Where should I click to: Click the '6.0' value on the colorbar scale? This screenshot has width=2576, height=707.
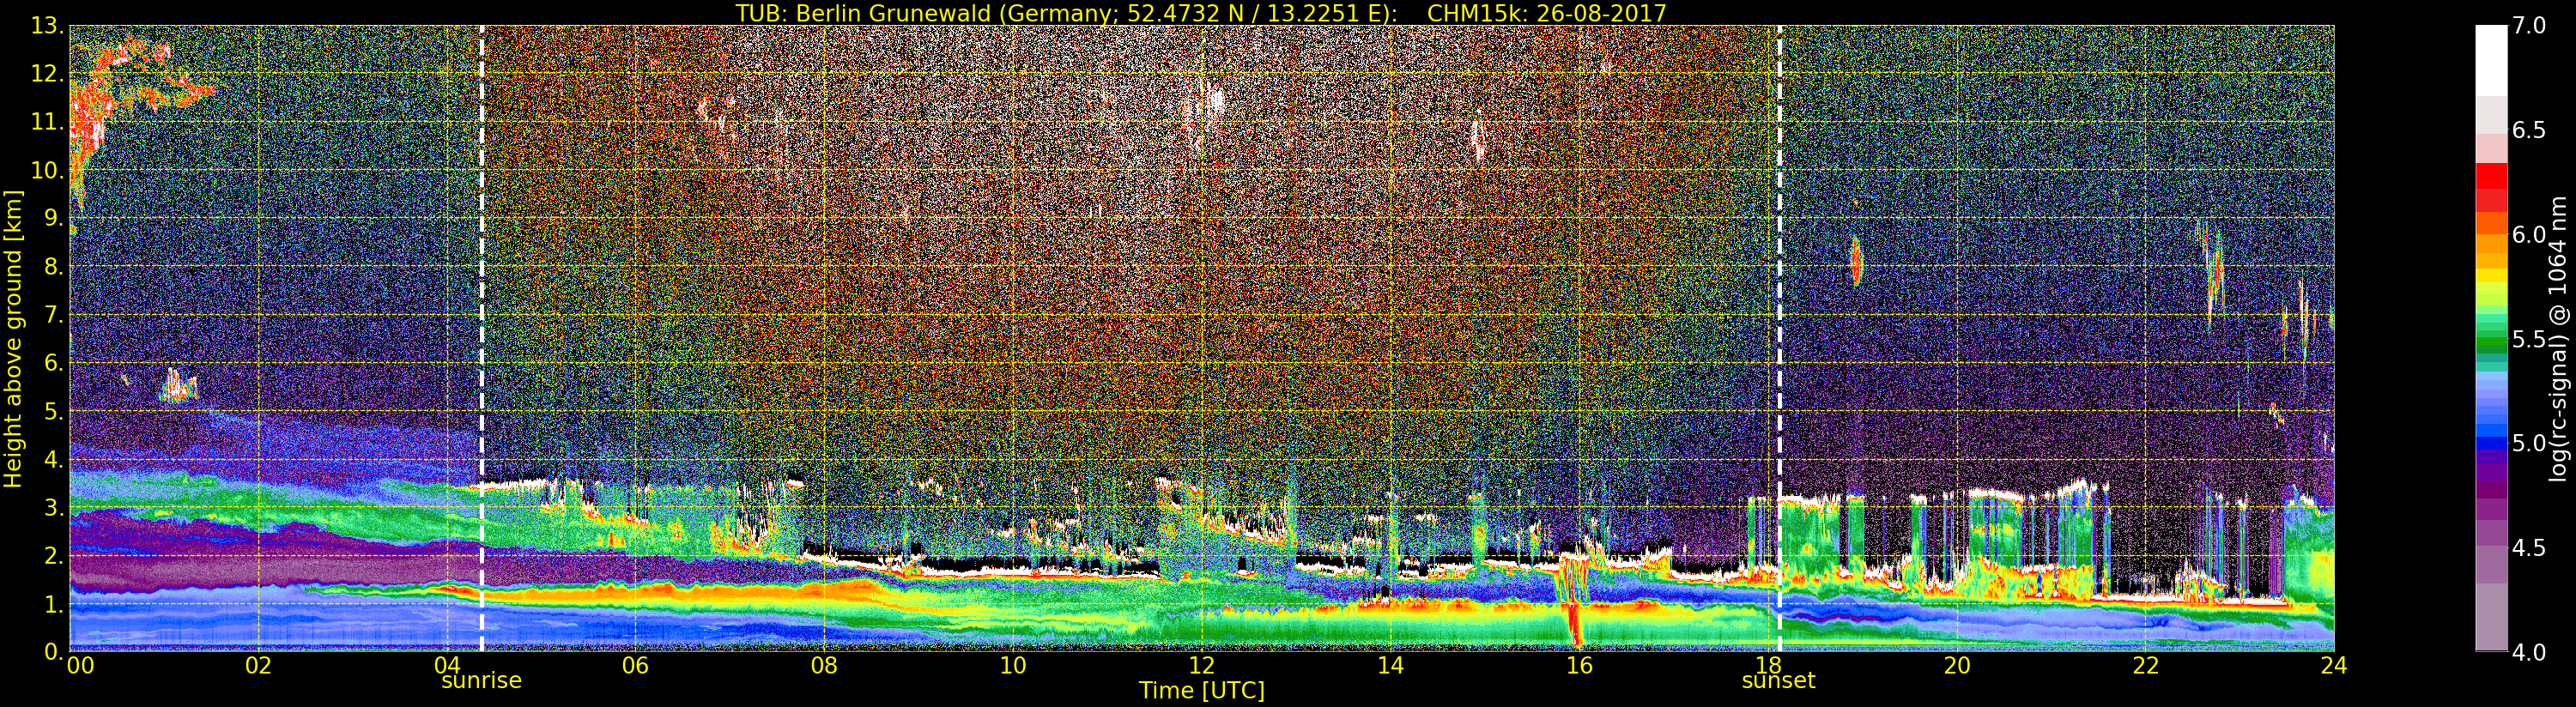[2529, 235]
